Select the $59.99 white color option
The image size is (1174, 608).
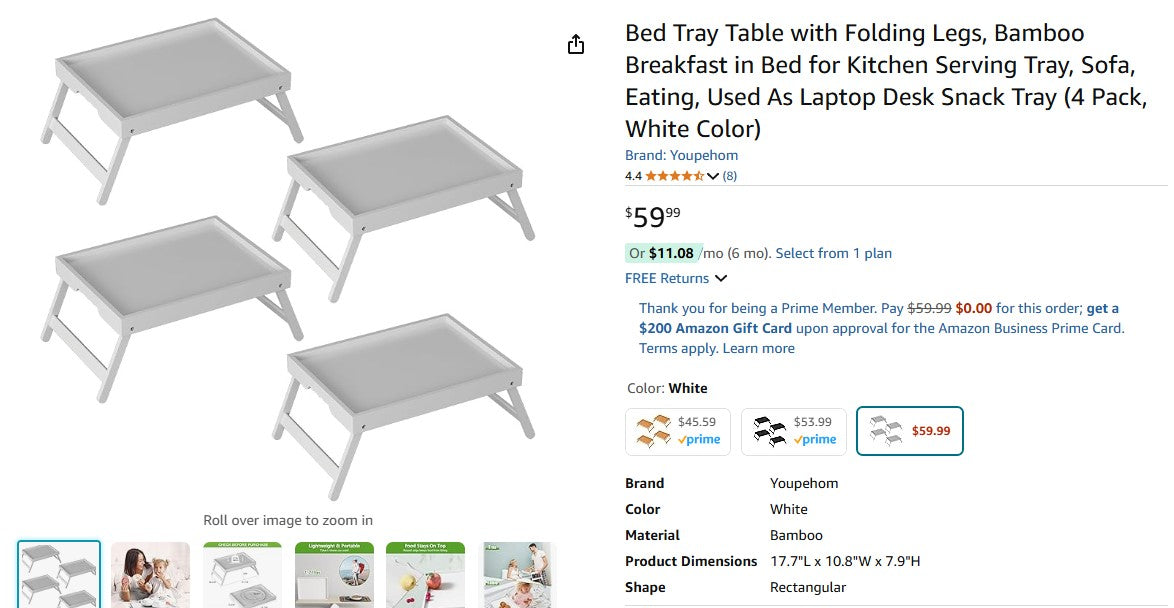point(909,431)
